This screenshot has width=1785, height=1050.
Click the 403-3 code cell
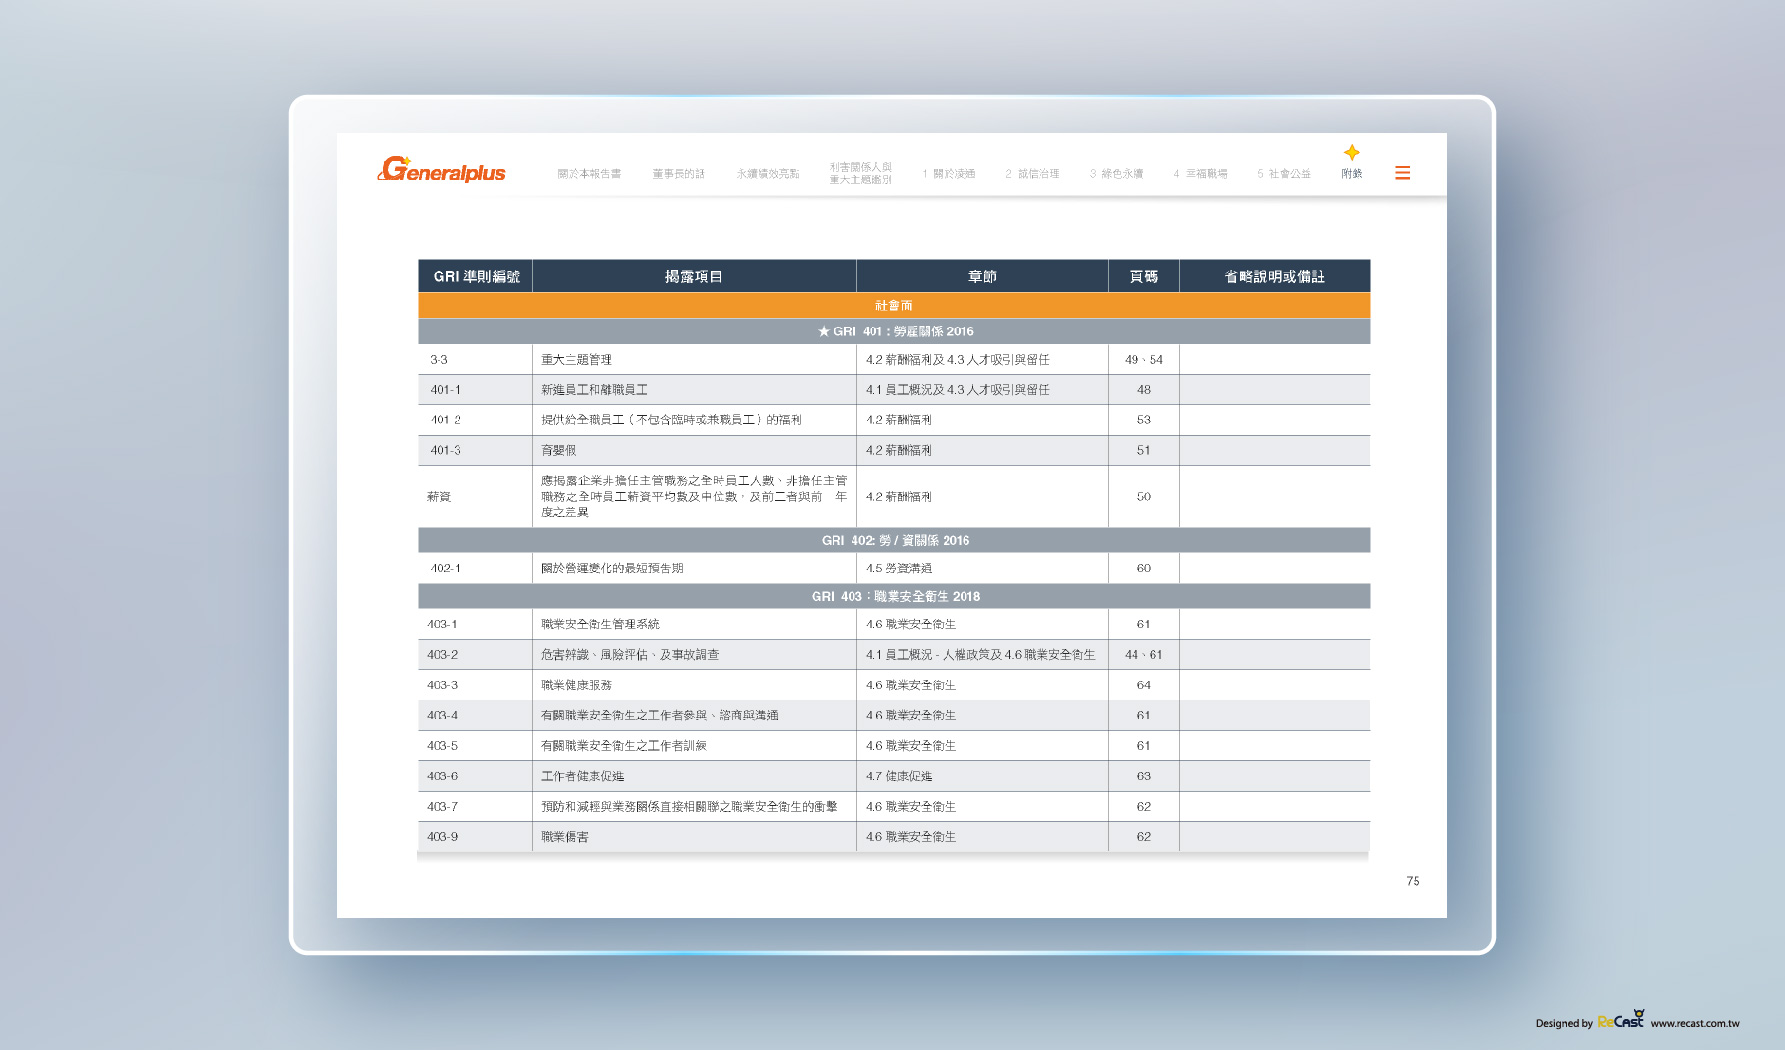pos(476,685)
